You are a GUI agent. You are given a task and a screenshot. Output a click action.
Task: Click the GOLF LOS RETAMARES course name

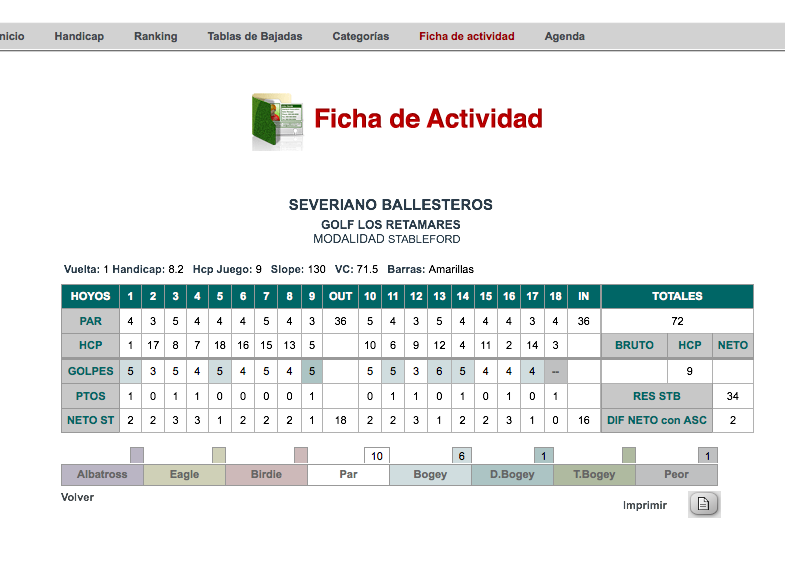click(x=390, y=225)
